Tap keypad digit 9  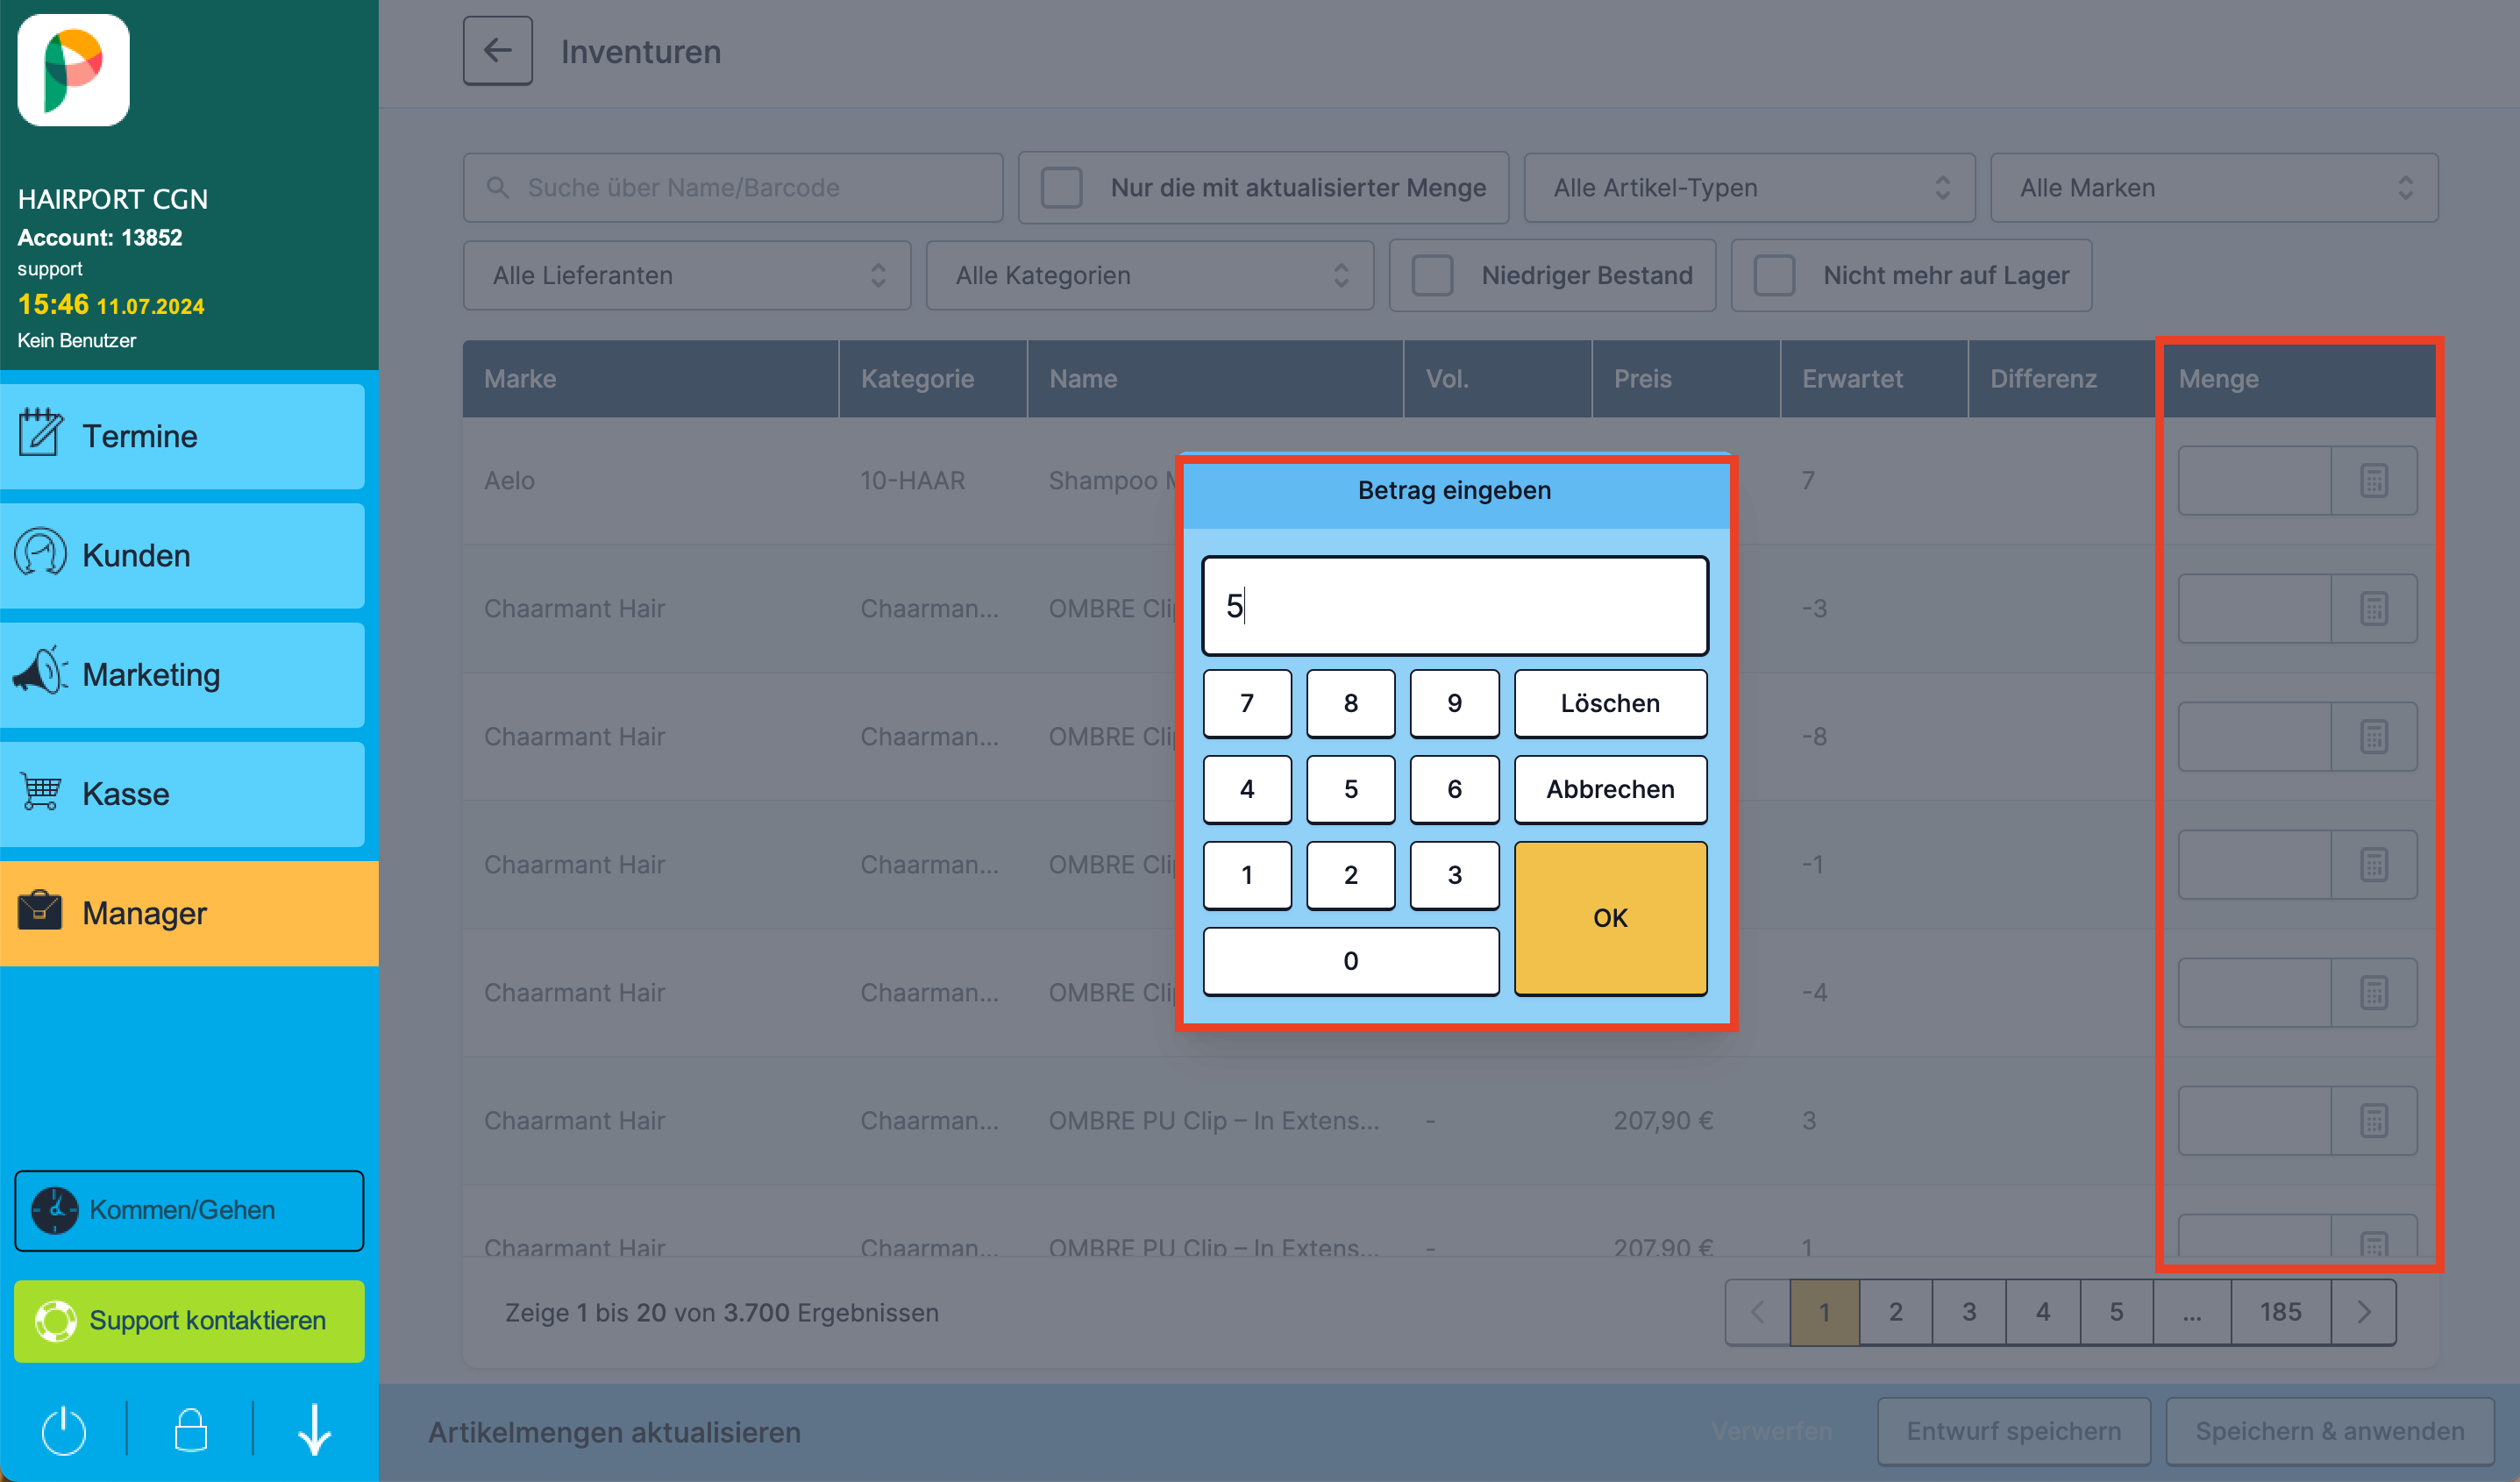[x=1454, y=703]
